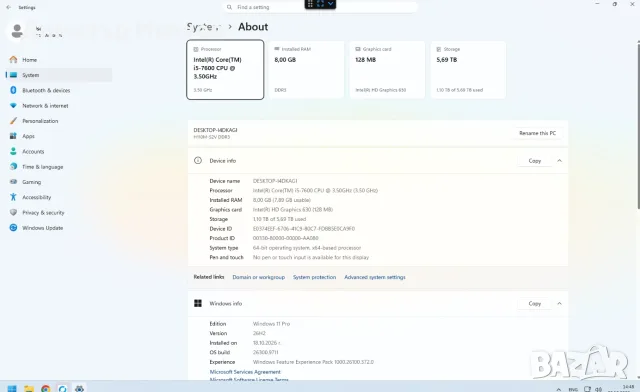
Task: Open System protection link
Action: 314,277
